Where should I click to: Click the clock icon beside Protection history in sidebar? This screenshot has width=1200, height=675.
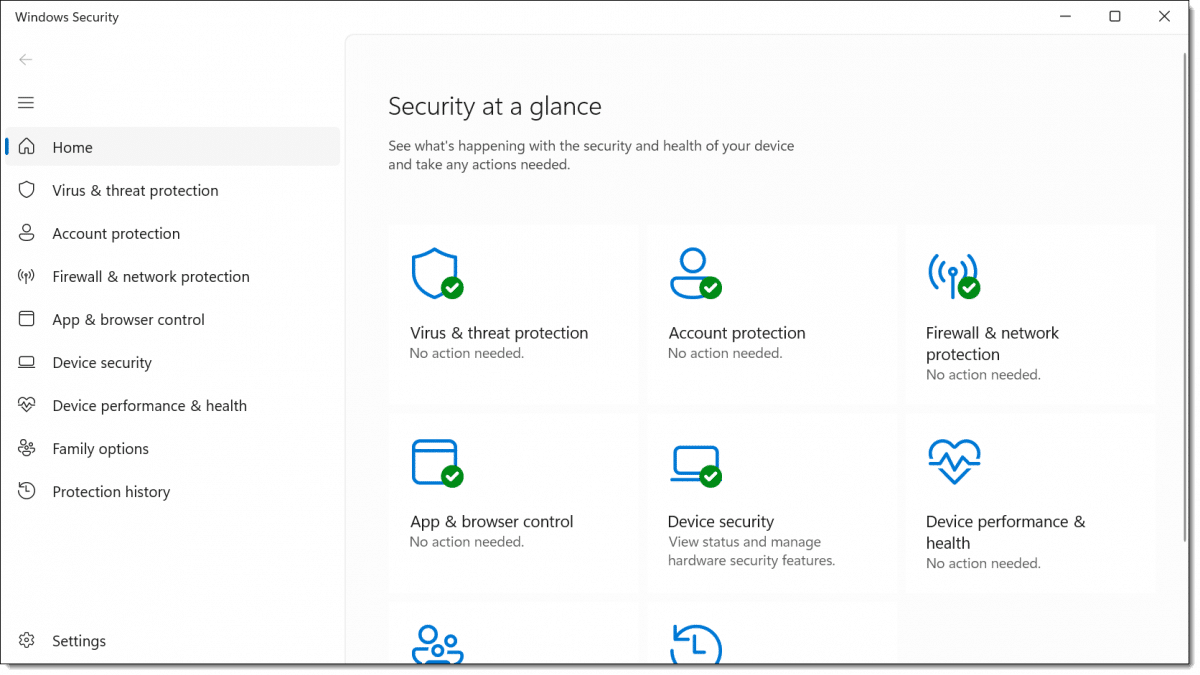click(27, 491)
